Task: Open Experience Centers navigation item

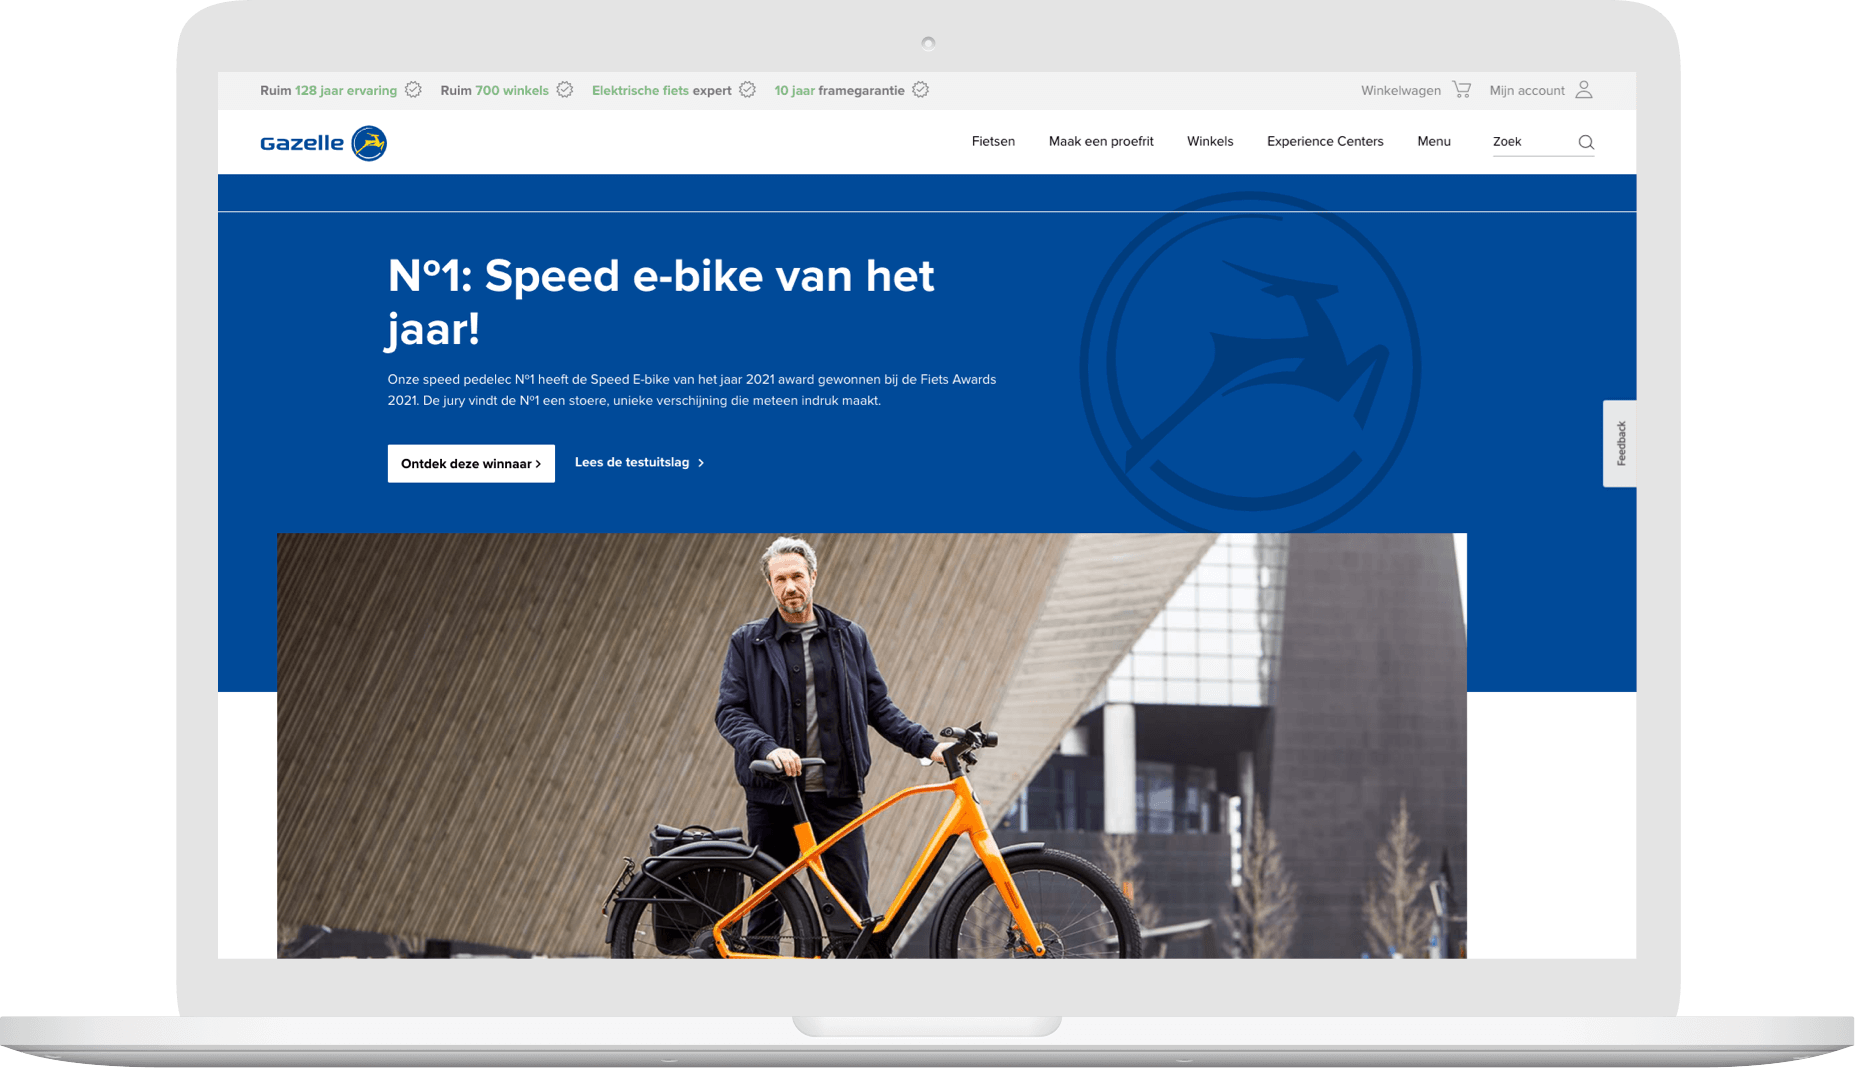Action: [1325, 141]
